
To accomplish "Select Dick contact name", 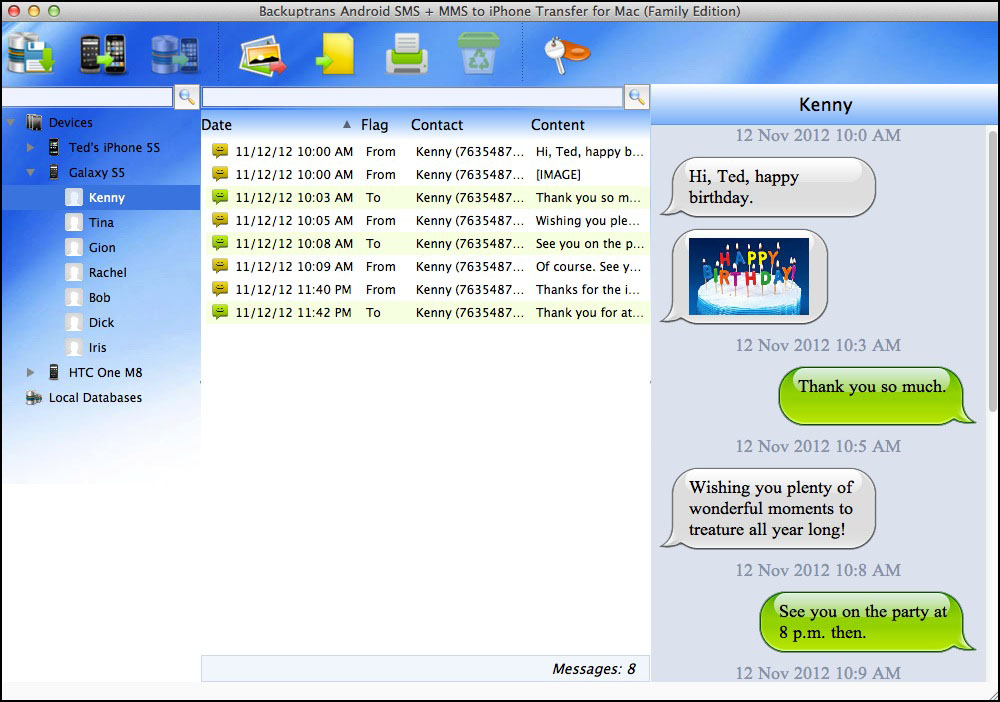I will [101, 323].
